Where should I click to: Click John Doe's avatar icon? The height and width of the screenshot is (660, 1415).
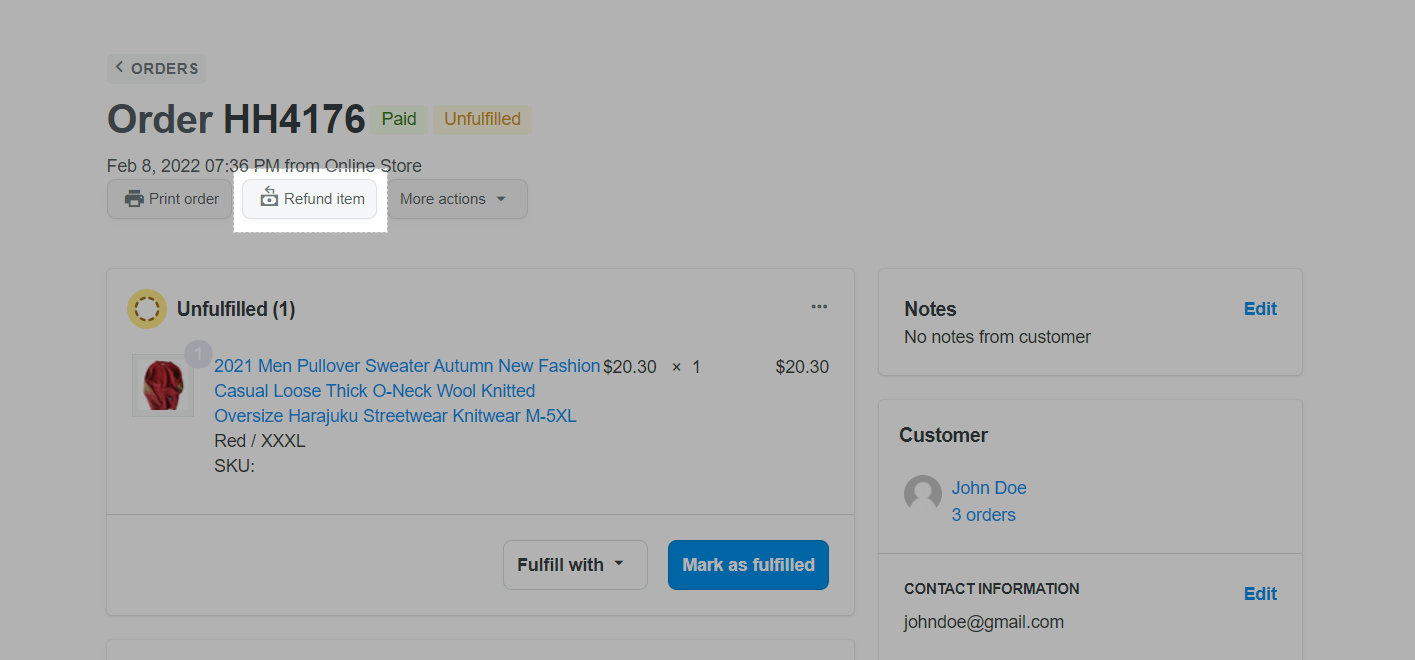pos(923,494)
